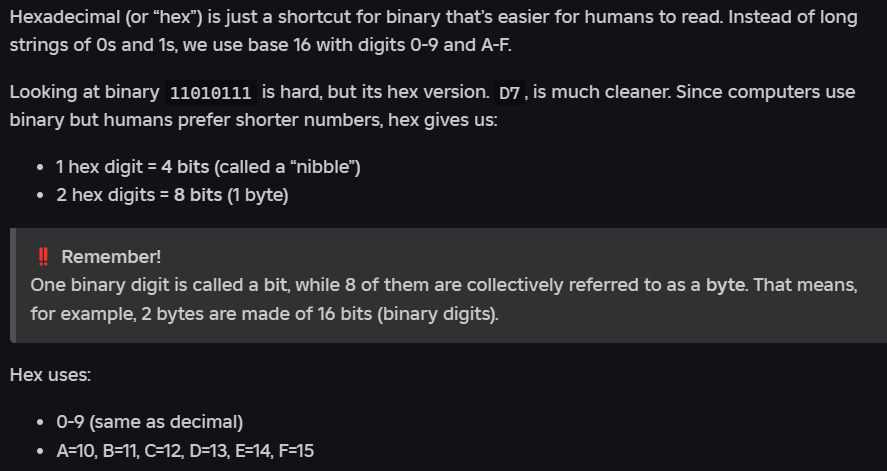
Task: Click the "Remember!" callout heading
Action: click(111, 257)
